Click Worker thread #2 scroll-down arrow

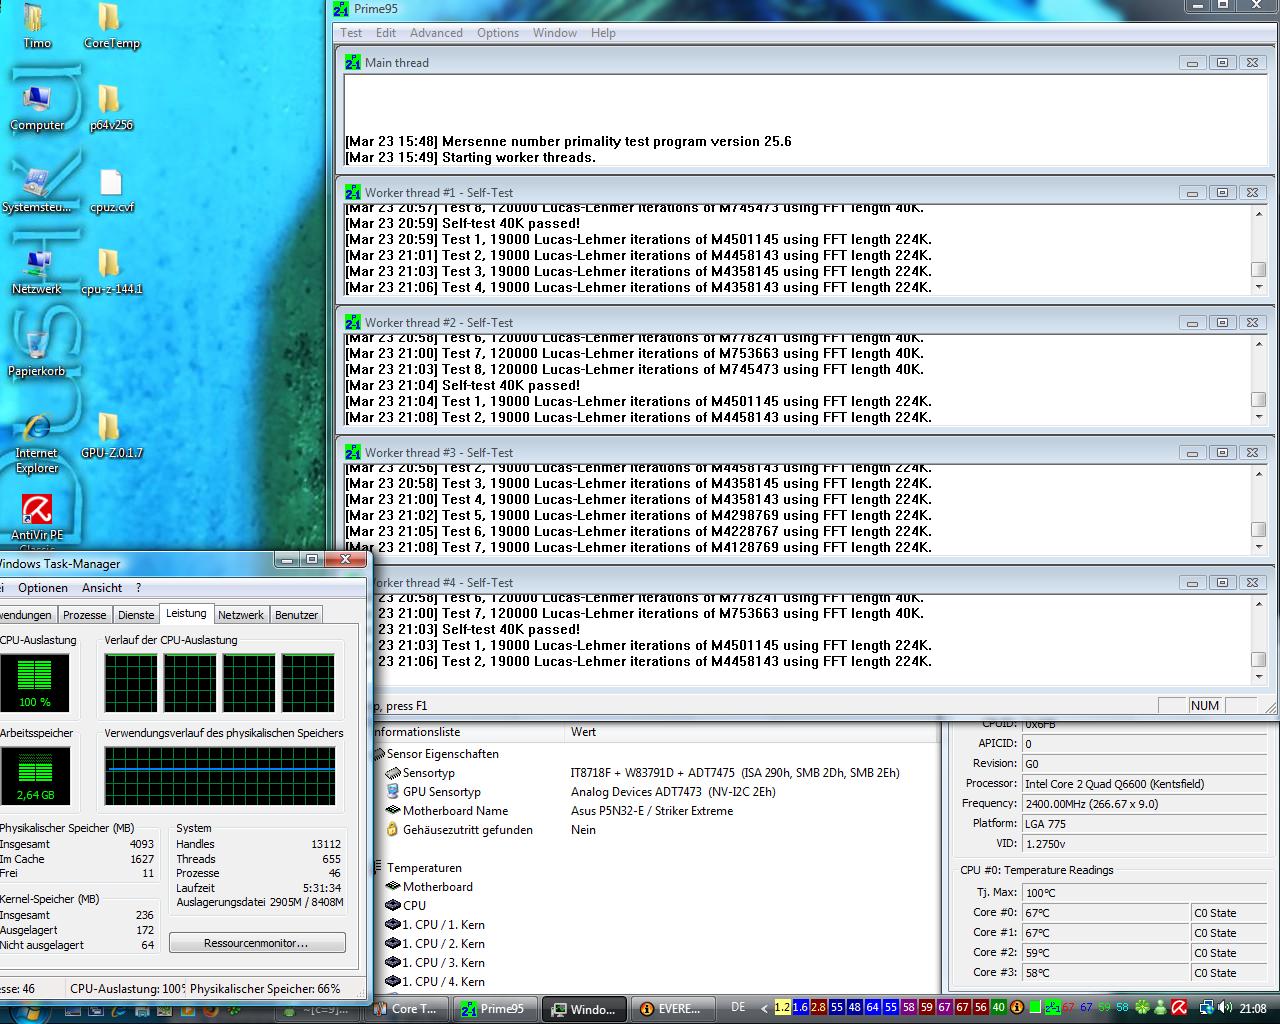pos(1259,417)
